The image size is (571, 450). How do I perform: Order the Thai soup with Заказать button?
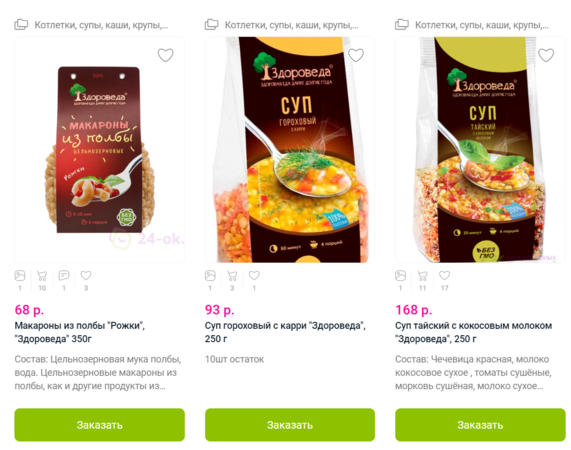(x=480, y=425)
